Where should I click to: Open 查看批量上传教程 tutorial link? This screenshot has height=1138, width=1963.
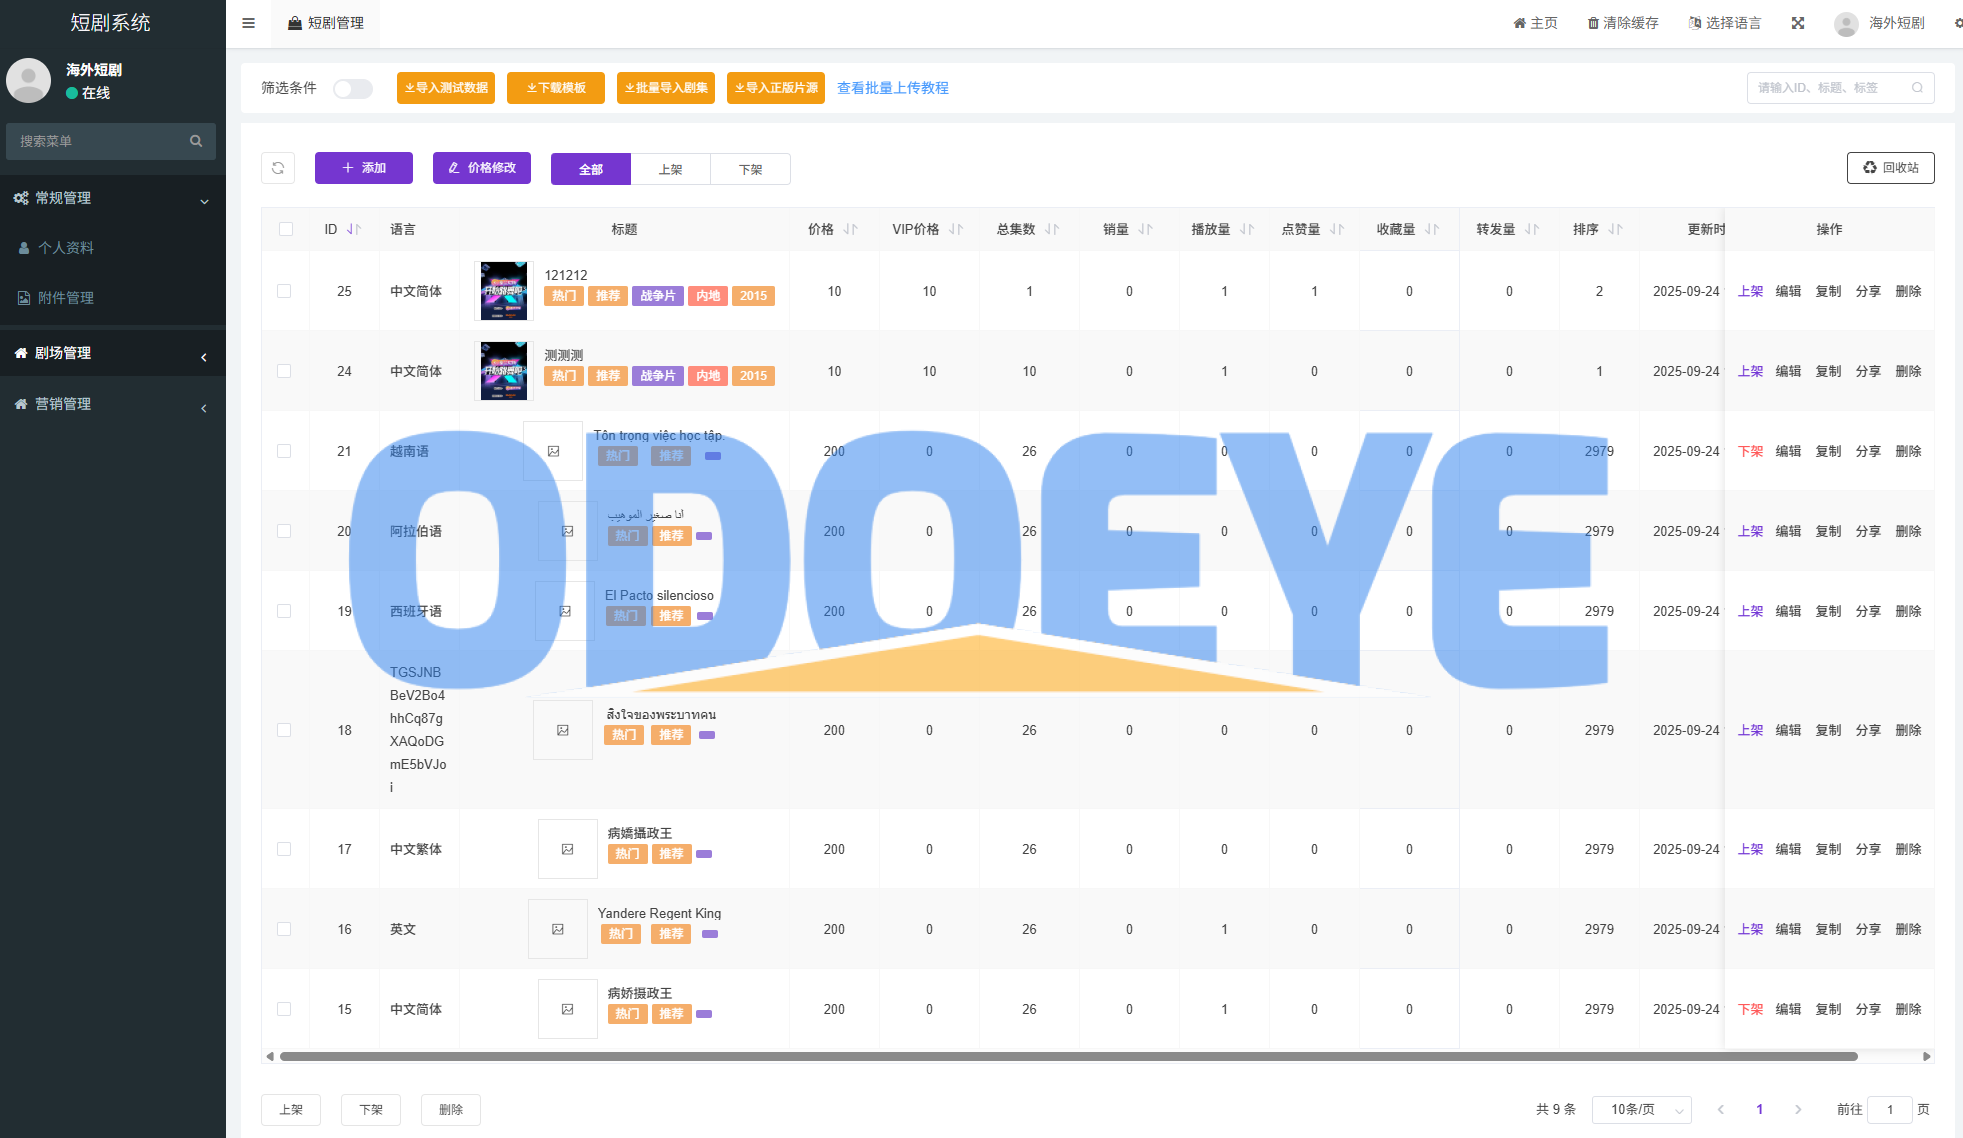(892, 88)
